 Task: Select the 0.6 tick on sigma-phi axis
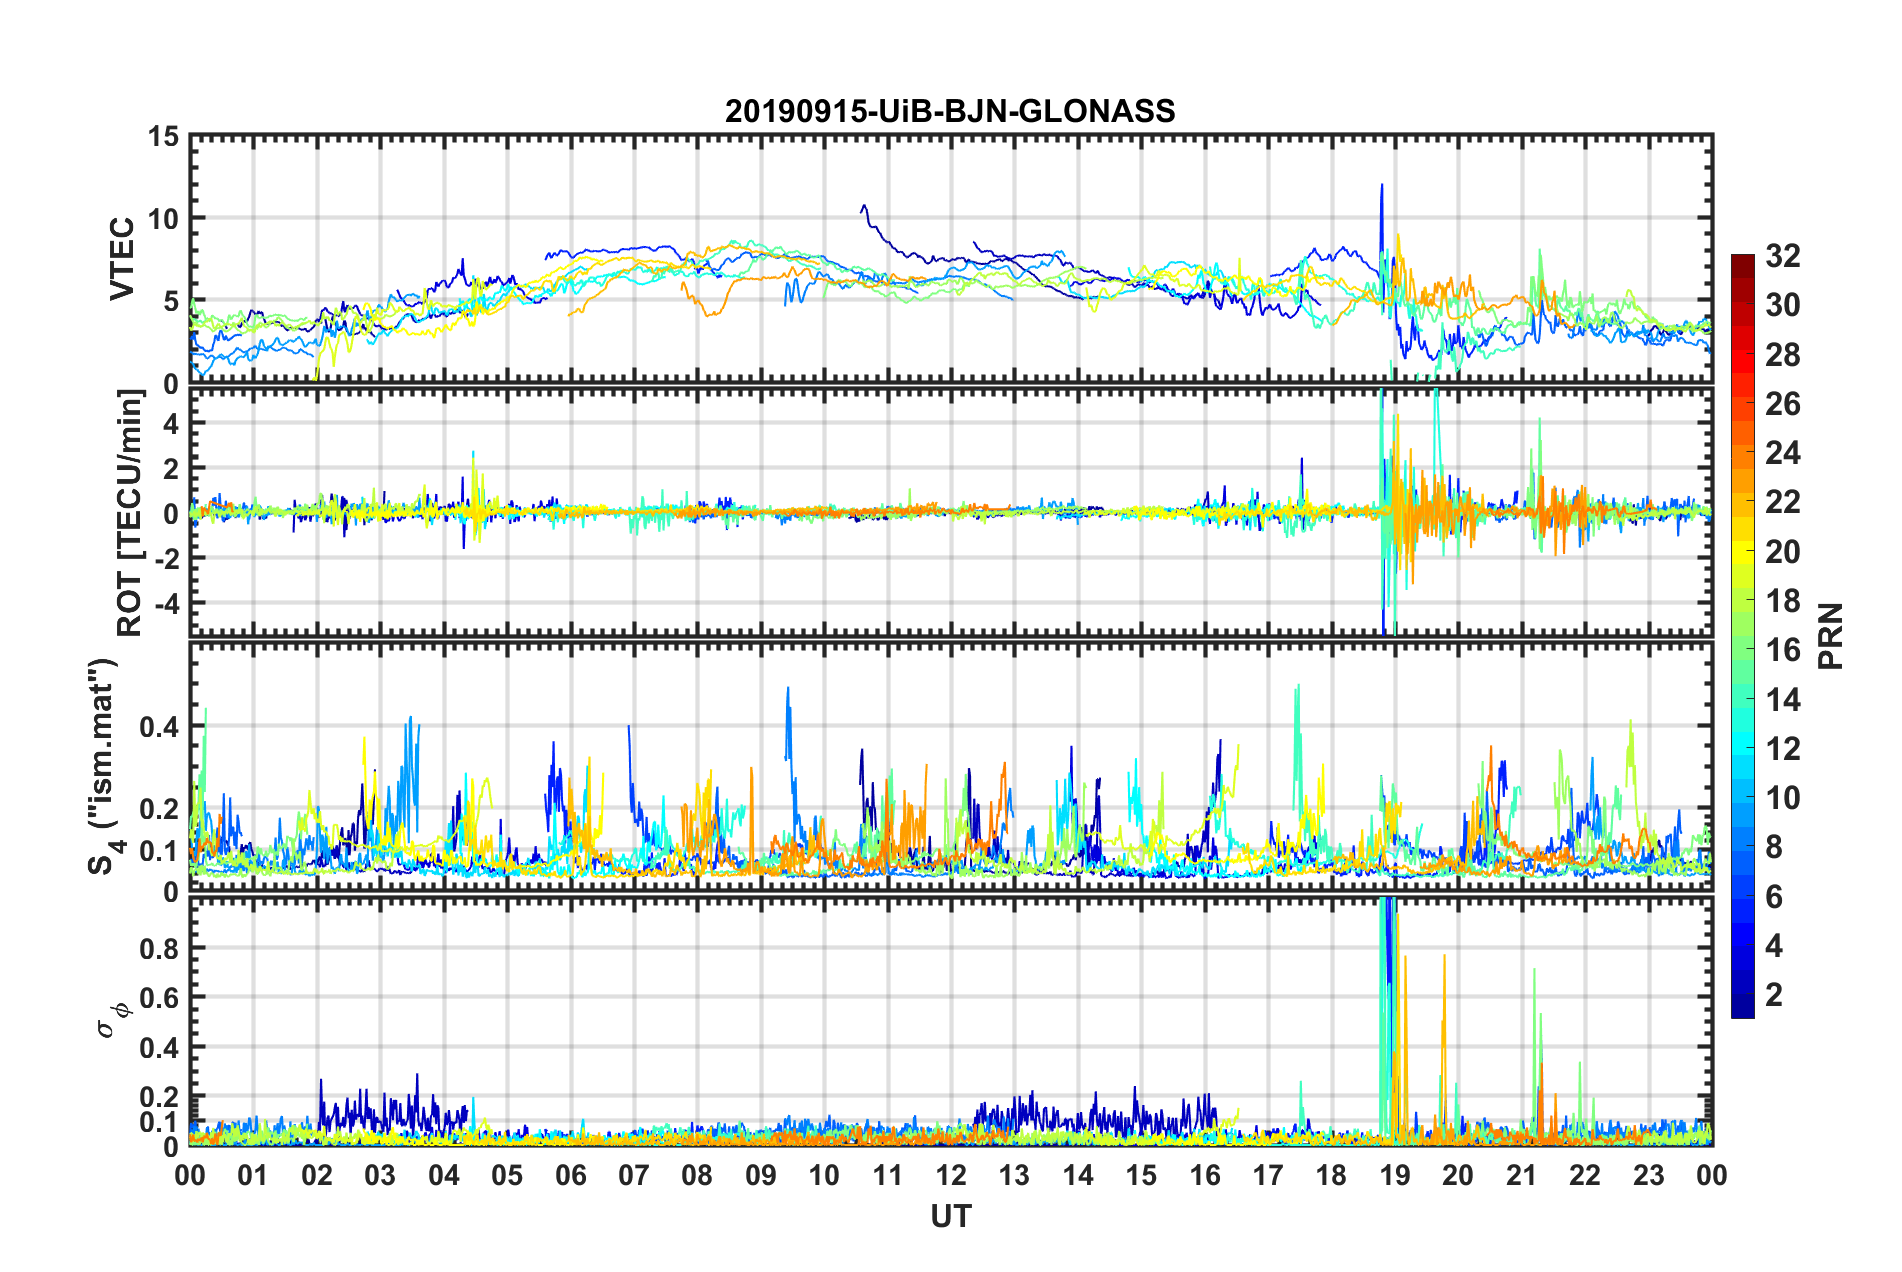coord(160,998)
